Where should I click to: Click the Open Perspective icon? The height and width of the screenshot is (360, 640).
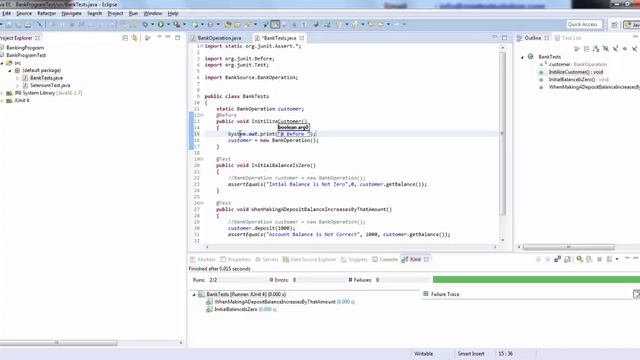click(x=614, y=25)
